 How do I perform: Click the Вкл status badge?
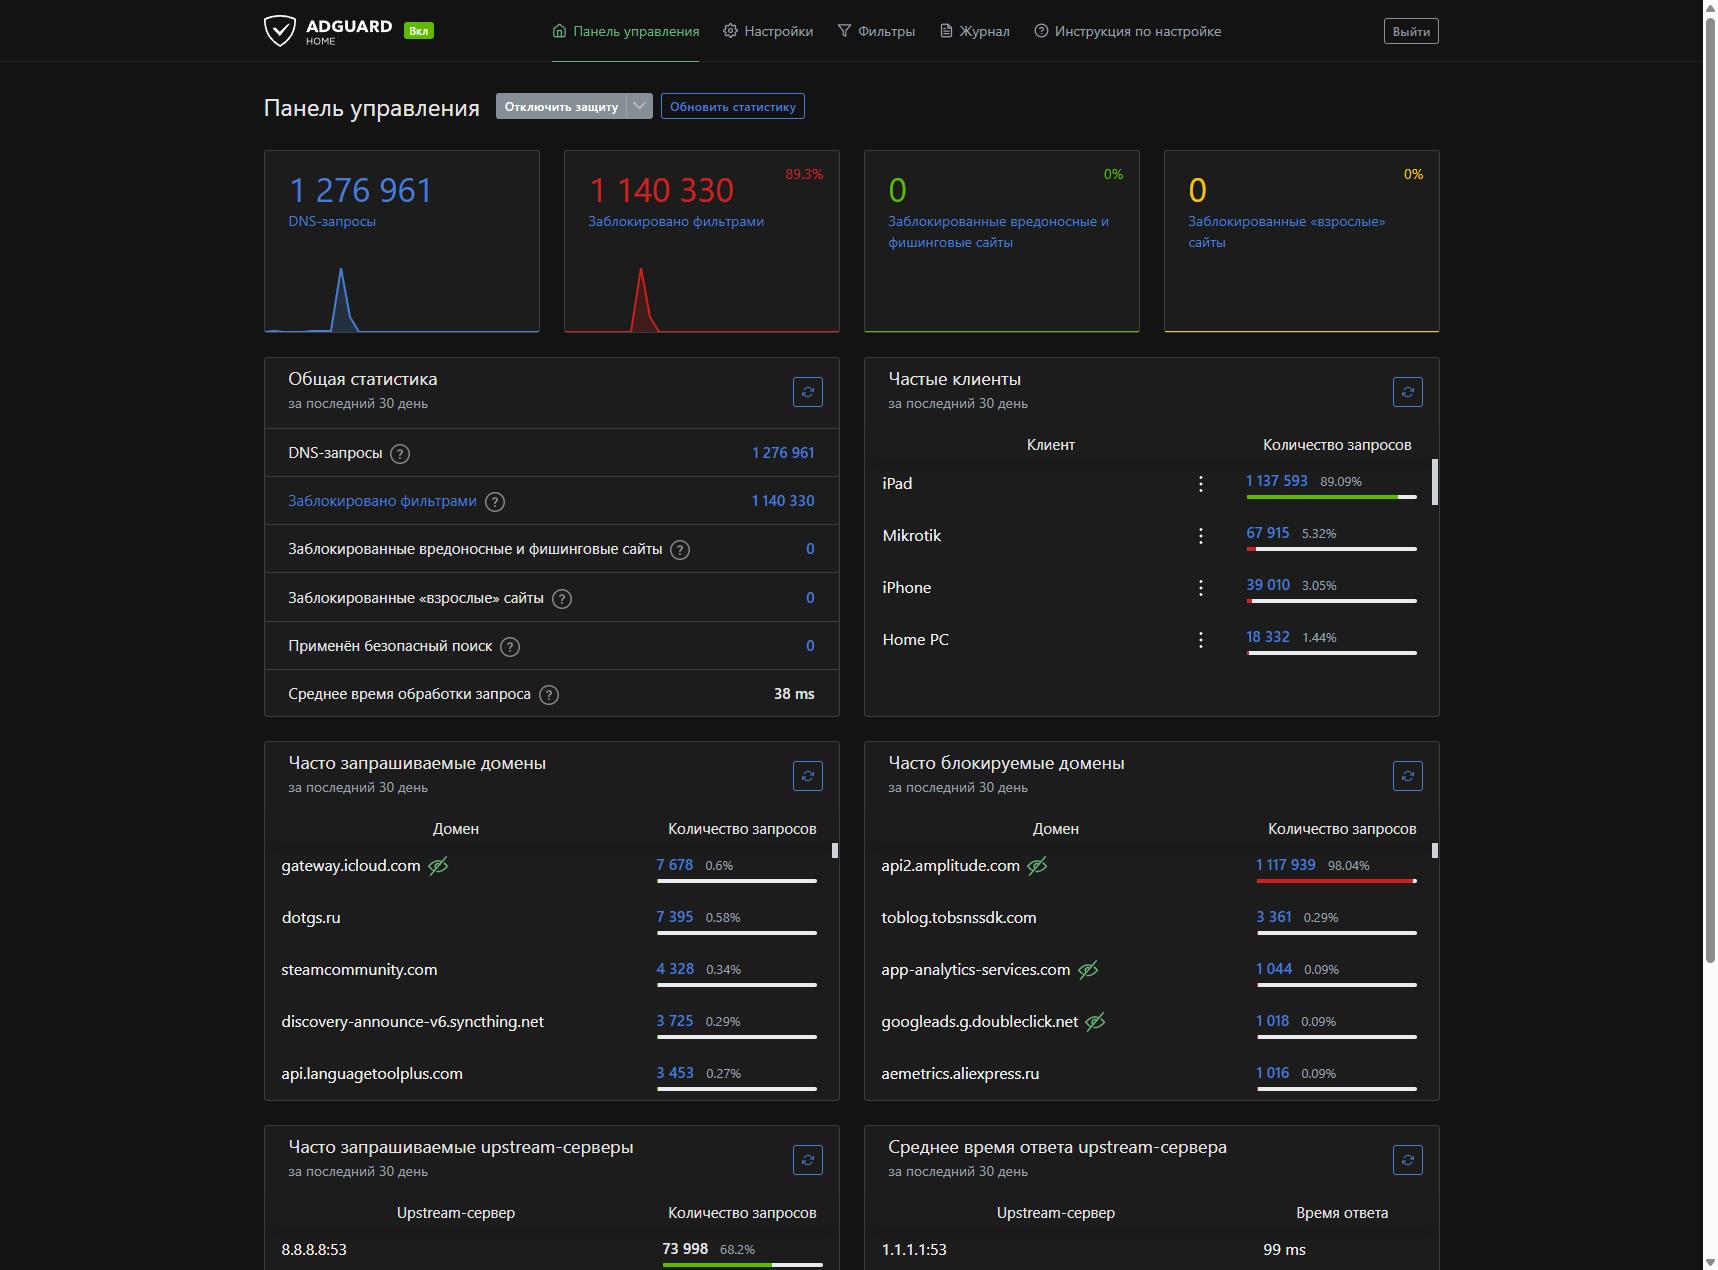pos(419,31)
